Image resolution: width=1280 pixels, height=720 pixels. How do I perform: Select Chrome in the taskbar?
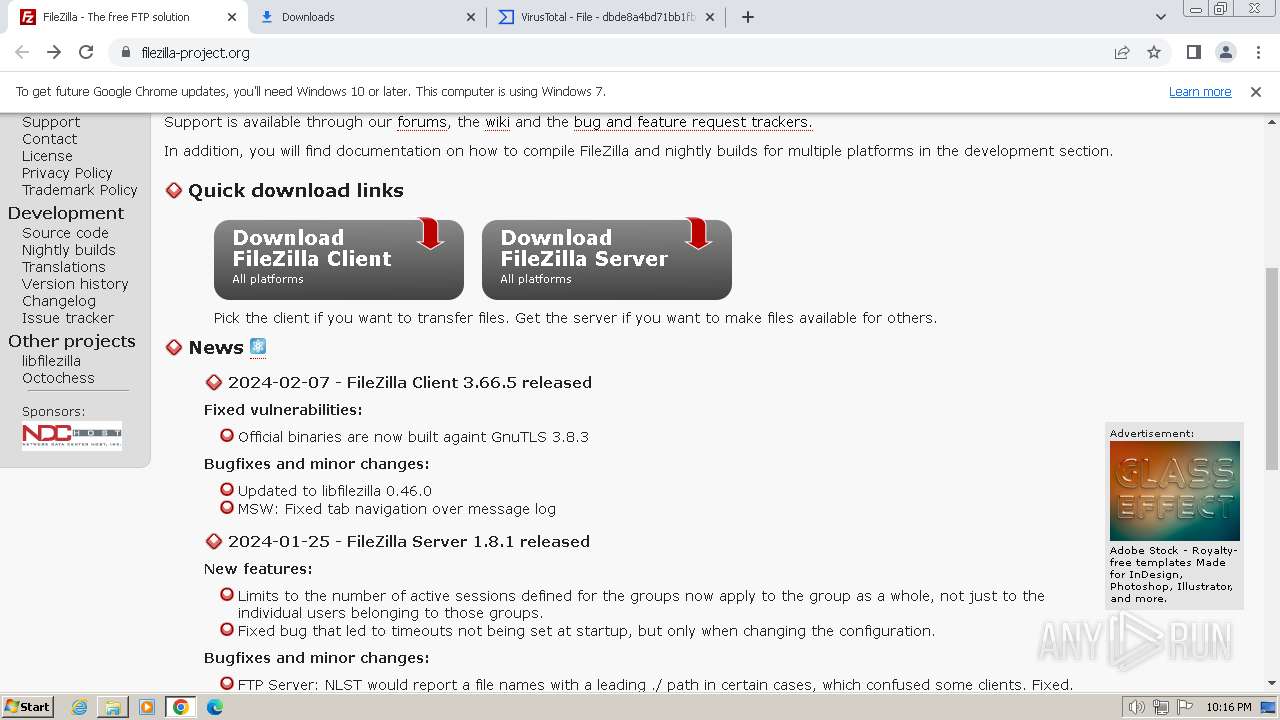181,707
